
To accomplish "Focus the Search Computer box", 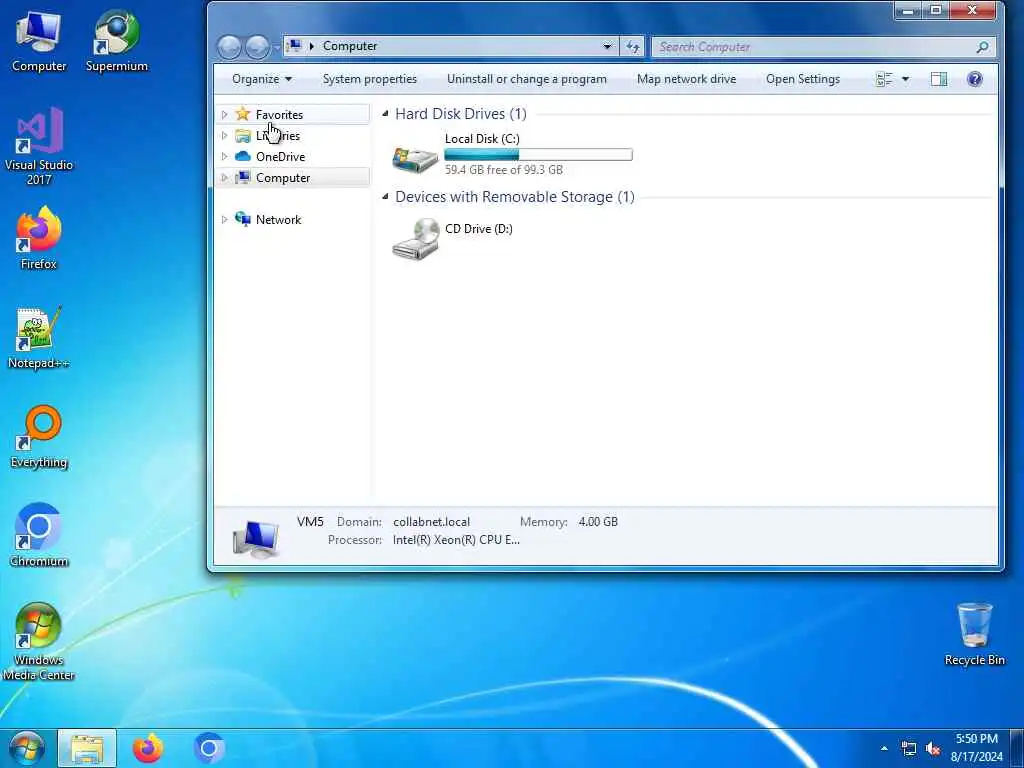I will 824,46.
